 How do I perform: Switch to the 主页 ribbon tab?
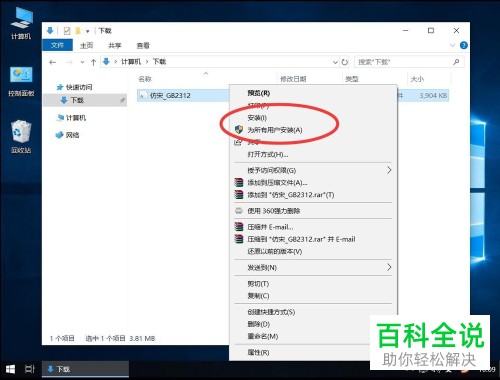87,45
